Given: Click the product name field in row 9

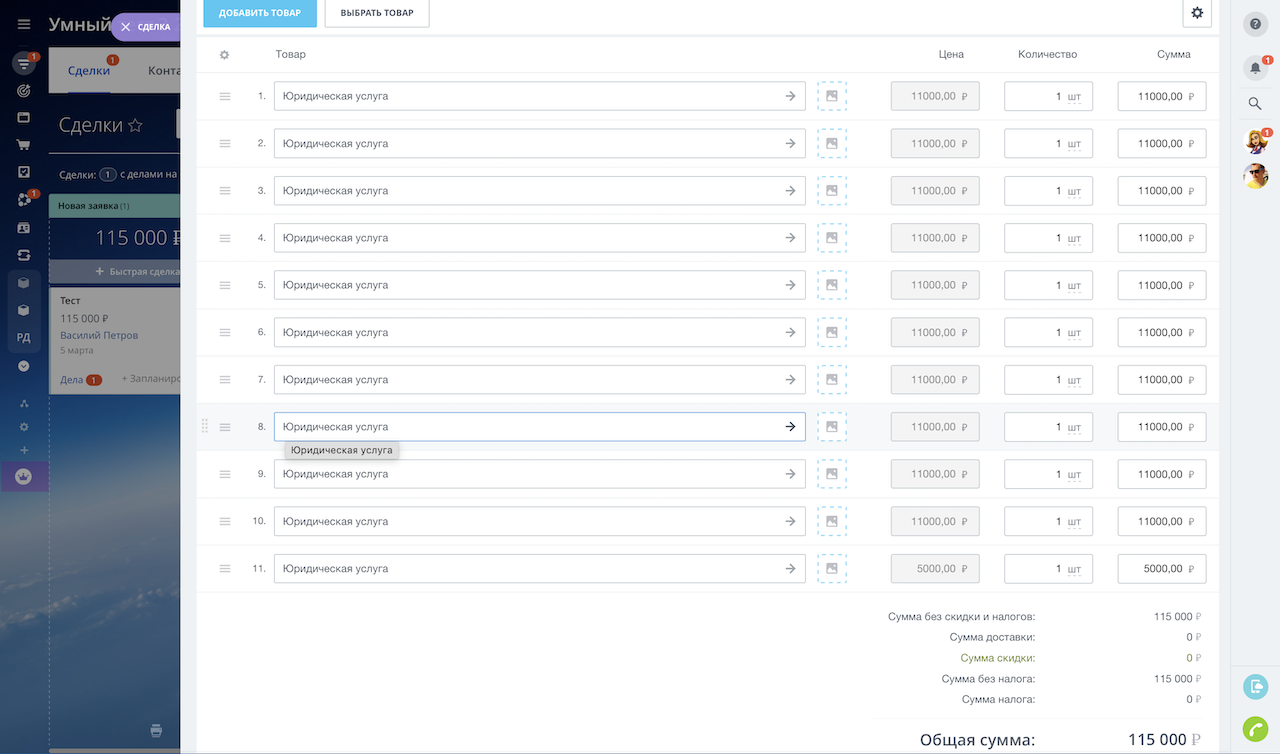Looking at the screenshot, I should (540, 474).
